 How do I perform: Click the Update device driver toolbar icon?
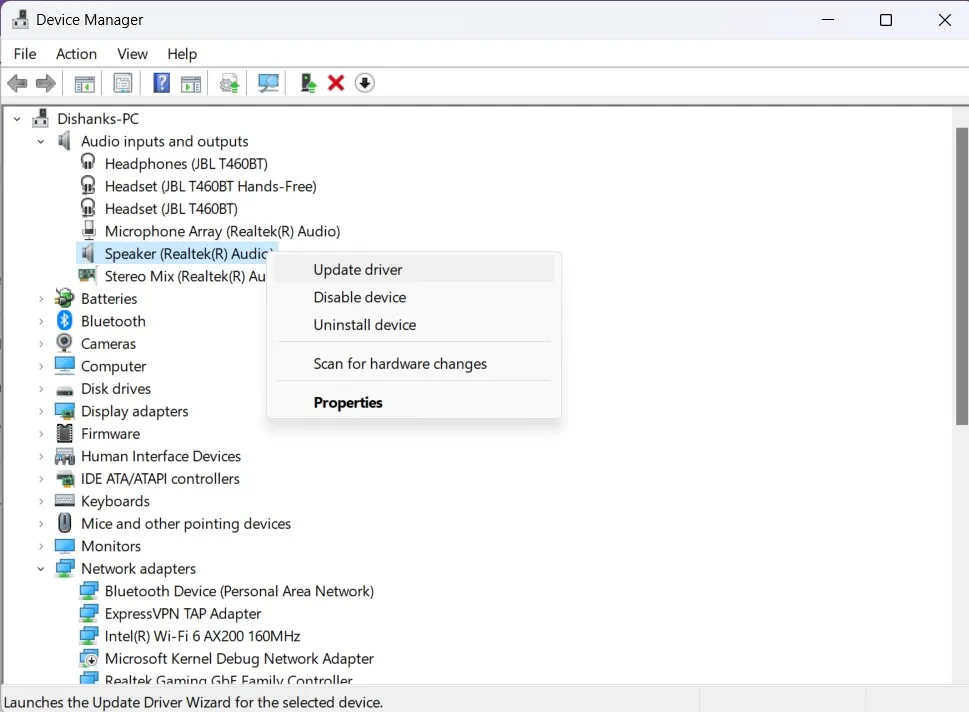point(229,83)
